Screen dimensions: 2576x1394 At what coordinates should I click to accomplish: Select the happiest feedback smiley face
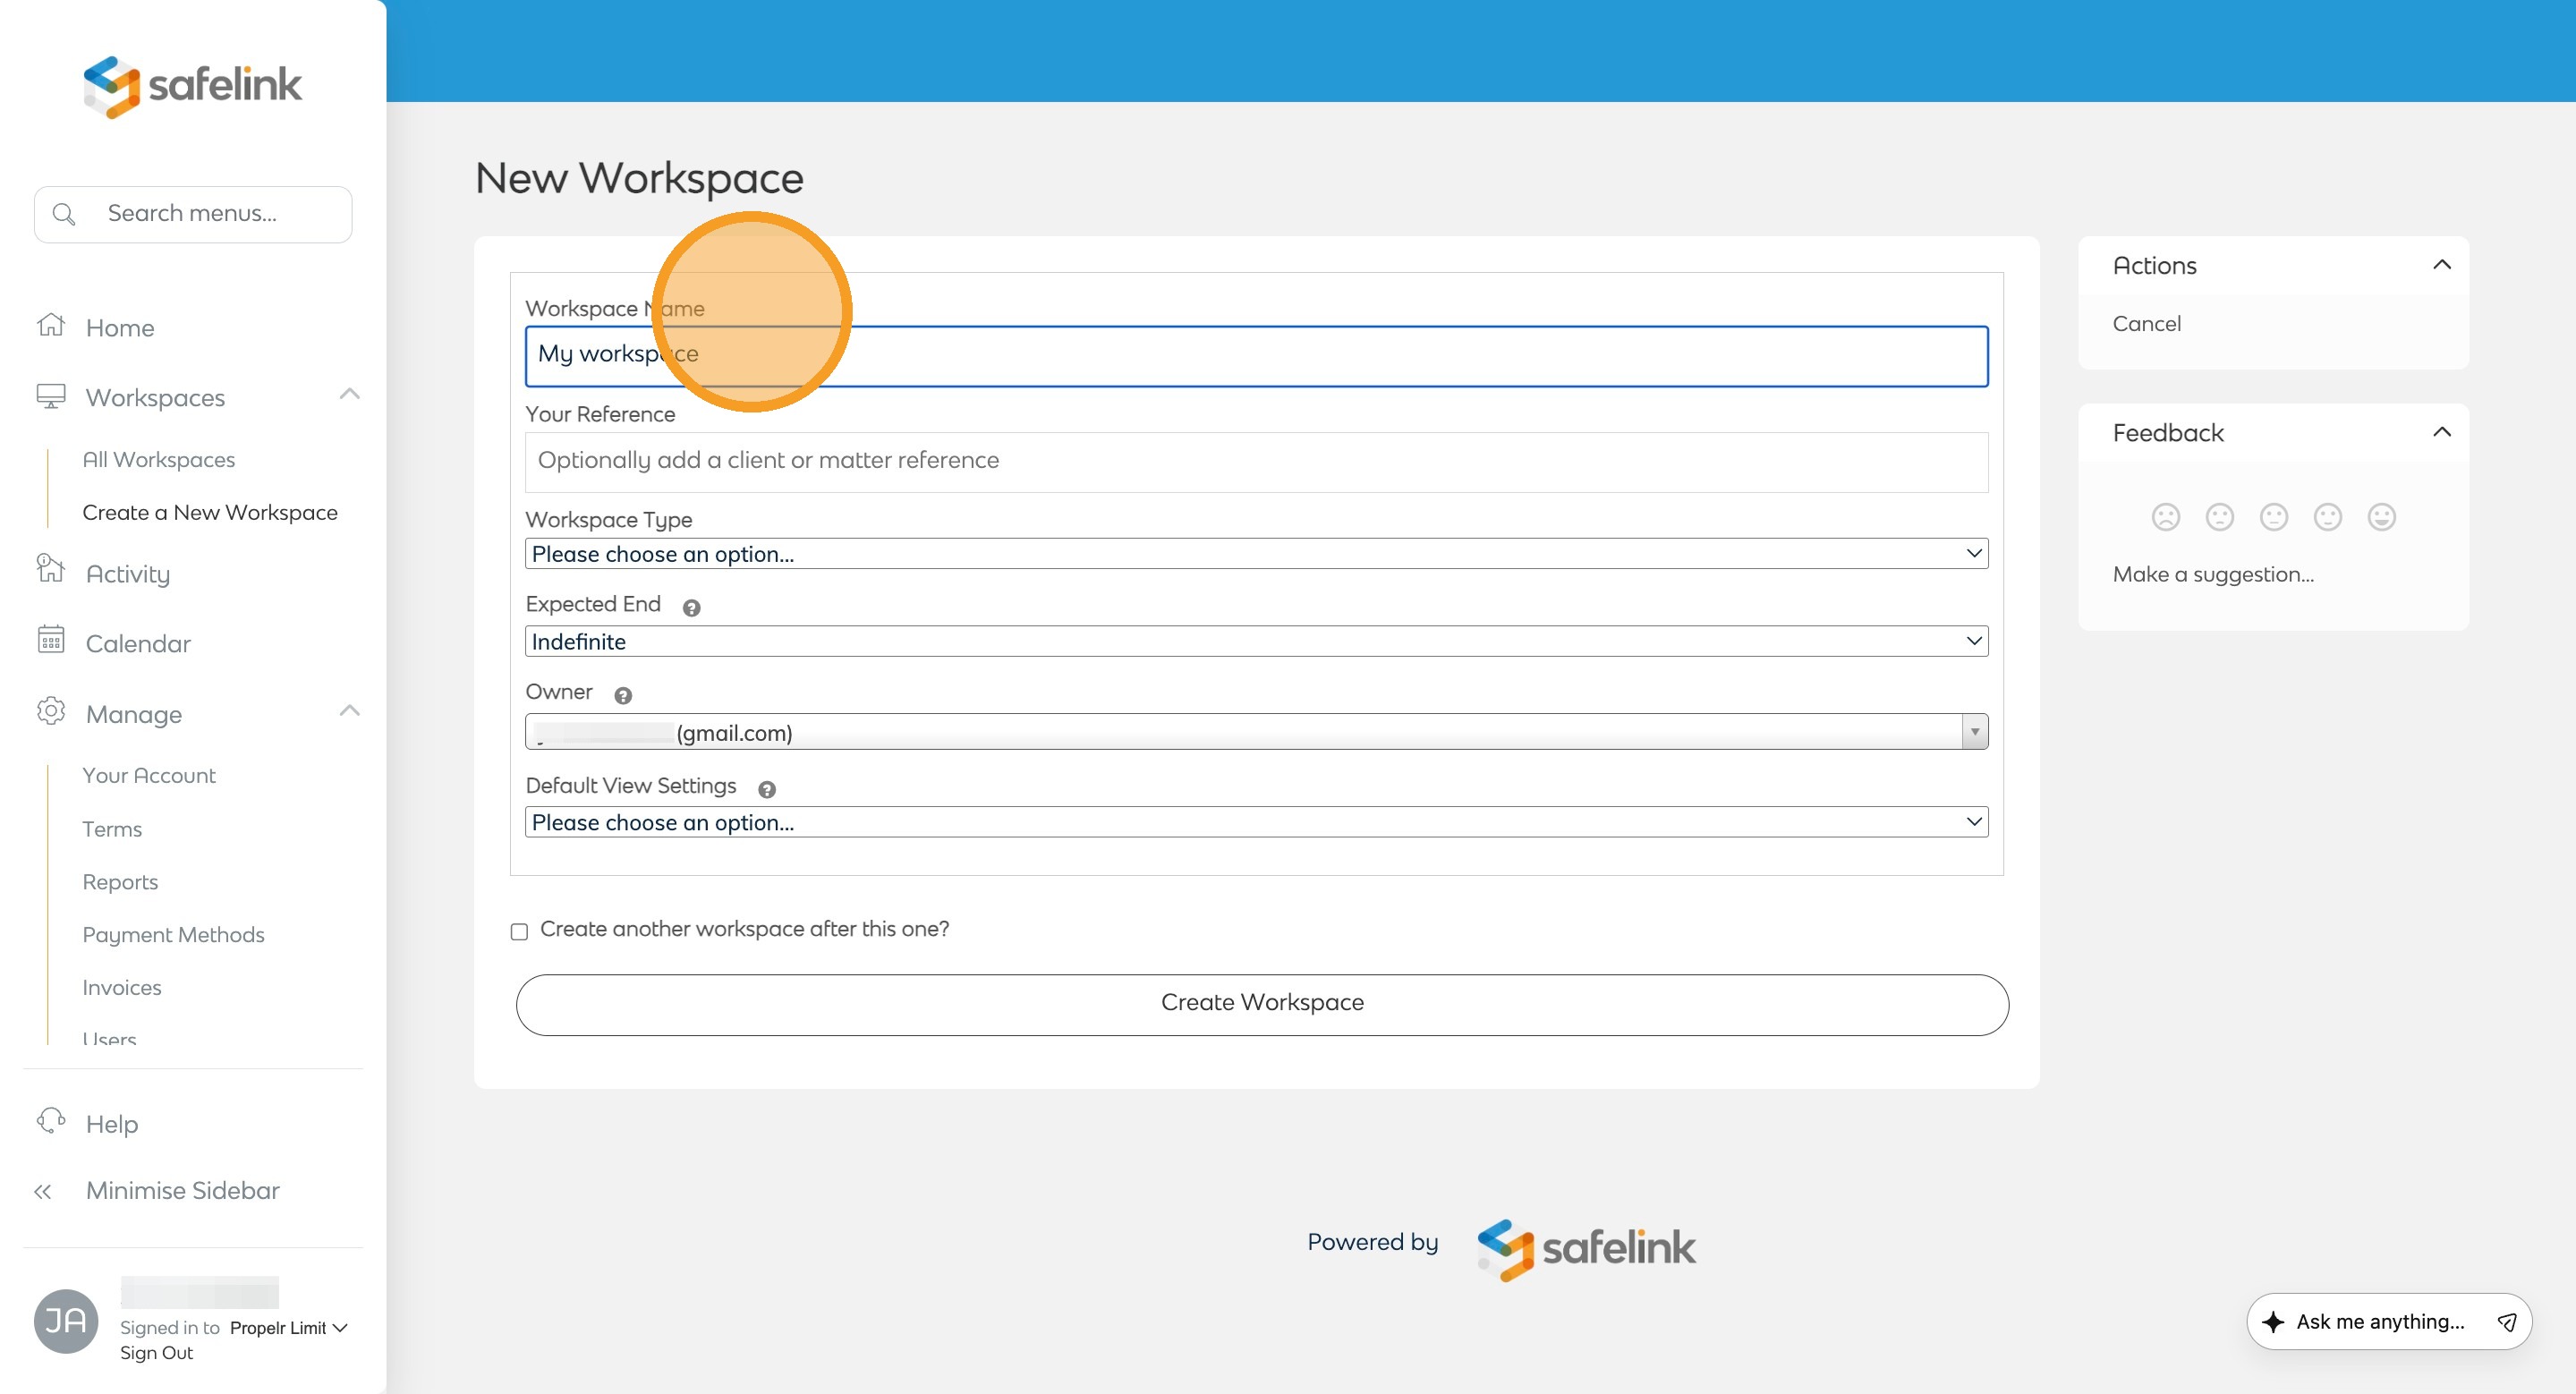click(2381, 517)
